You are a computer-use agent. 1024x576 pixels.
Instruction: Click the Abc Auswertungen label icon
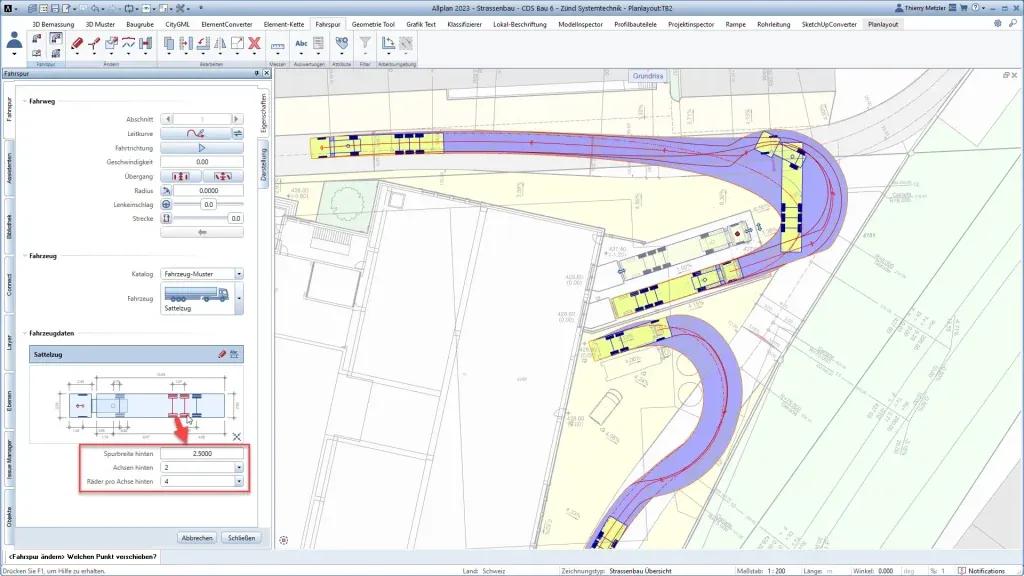click(x=301, y=43)
